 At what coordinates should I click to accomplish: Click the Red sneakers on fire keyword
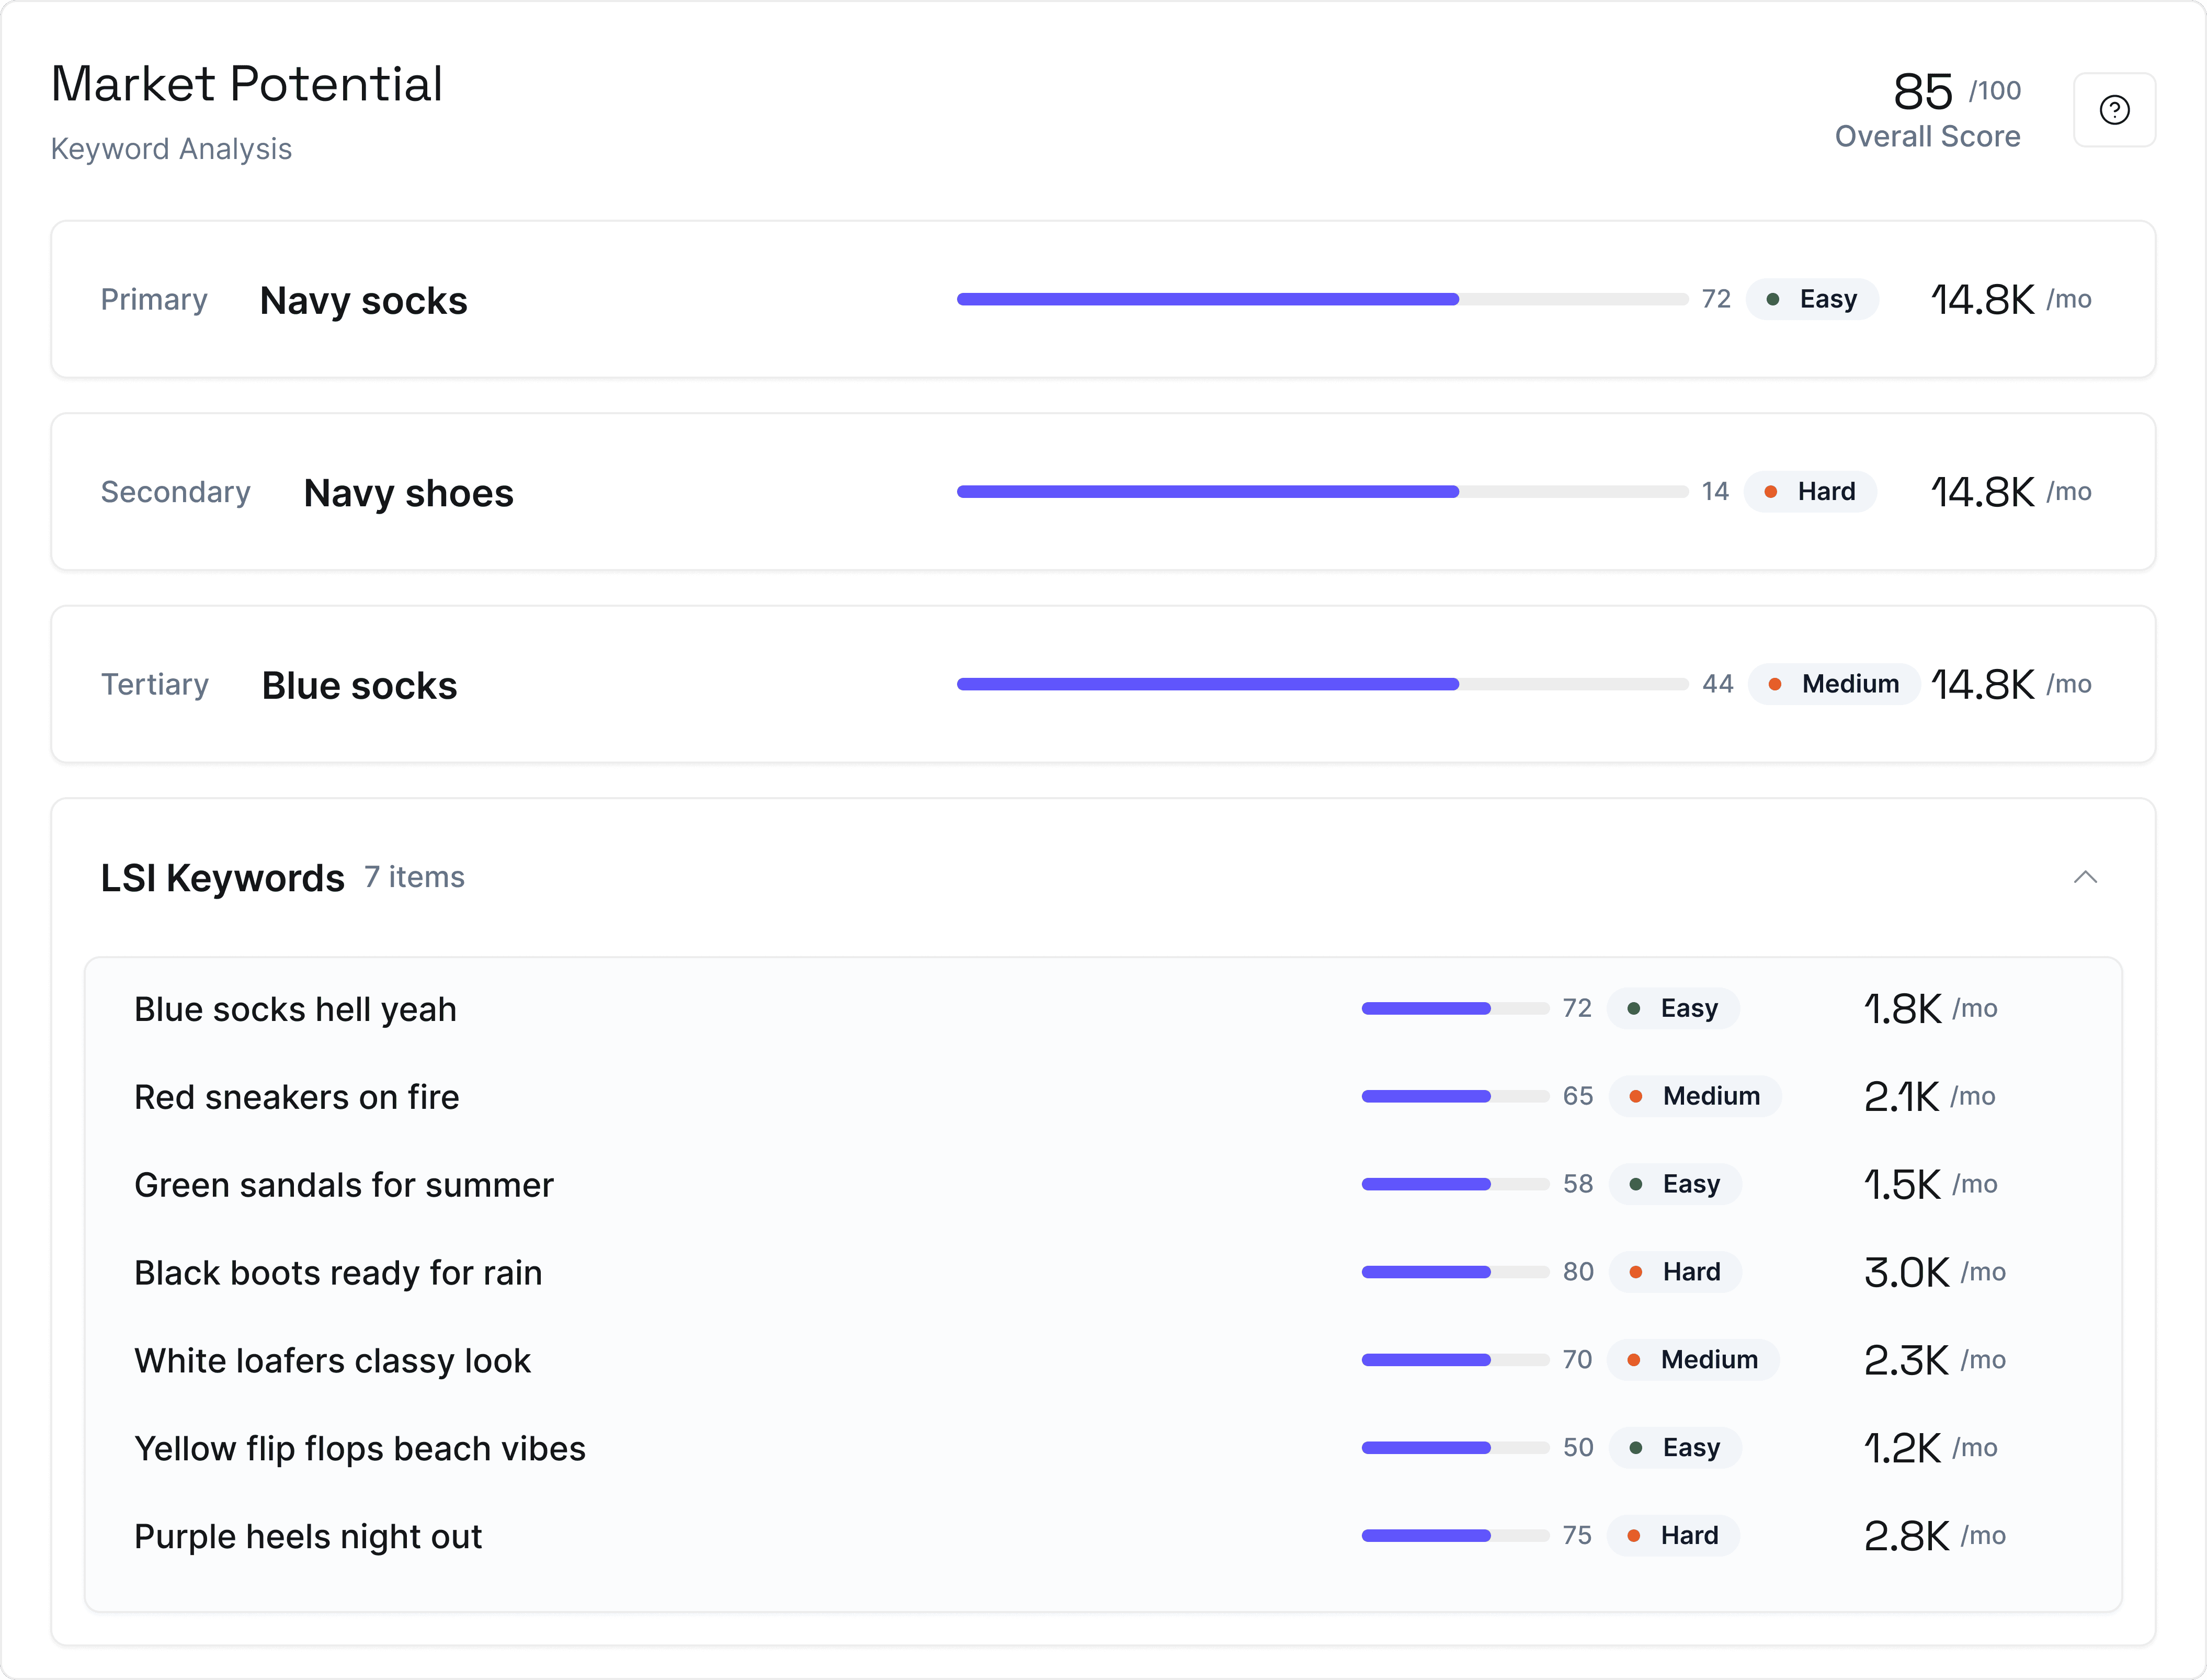tap(297, 1097)
